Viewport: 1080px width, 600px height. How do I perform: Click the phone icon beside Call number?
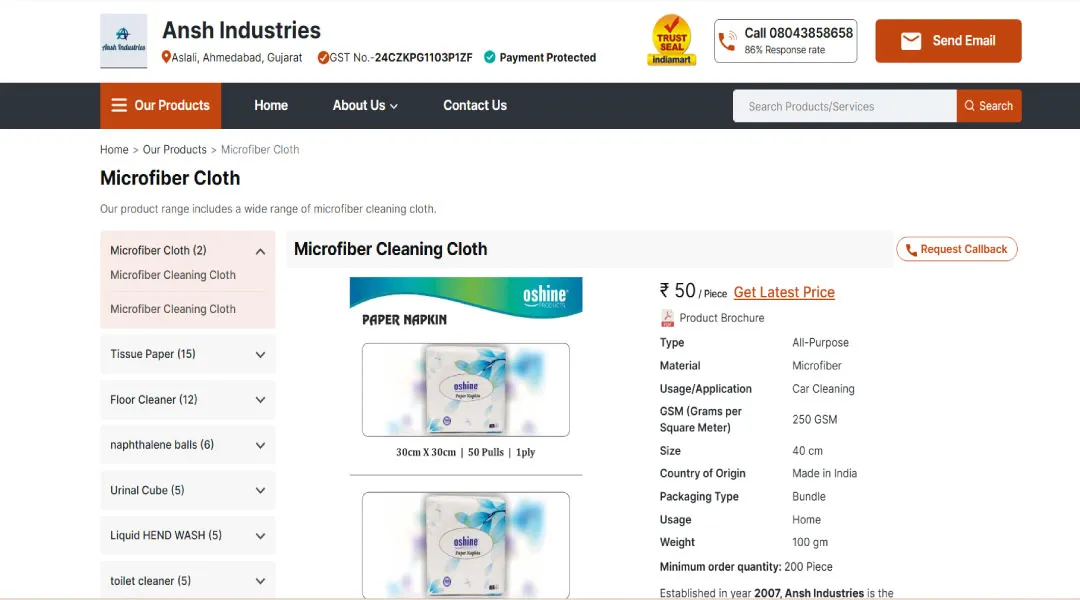[727, 41]
